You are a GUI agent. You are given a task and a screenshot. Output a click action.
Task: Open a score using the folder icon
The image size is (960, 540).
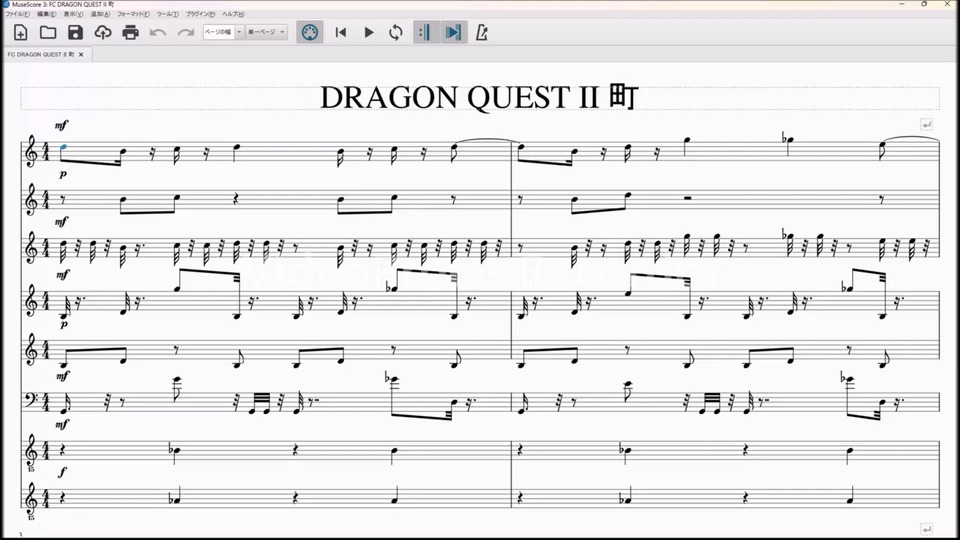(x=48, y=32)
